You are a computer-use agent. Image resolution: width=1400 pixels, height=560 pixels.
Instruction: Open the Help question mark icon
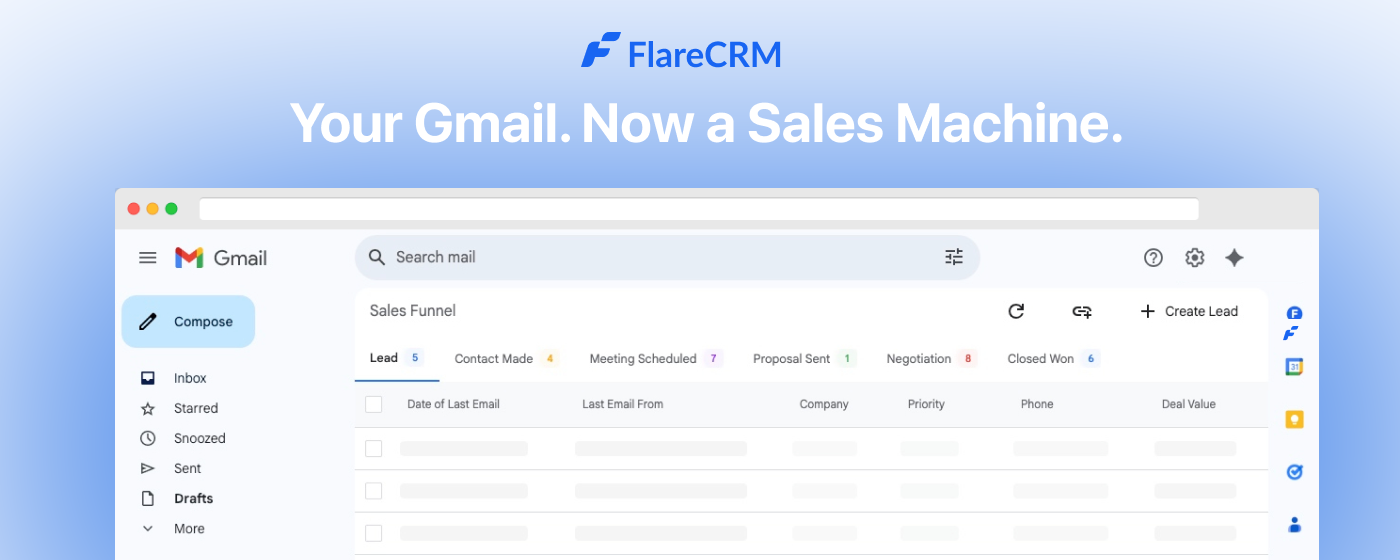(x=1153, y=258)
